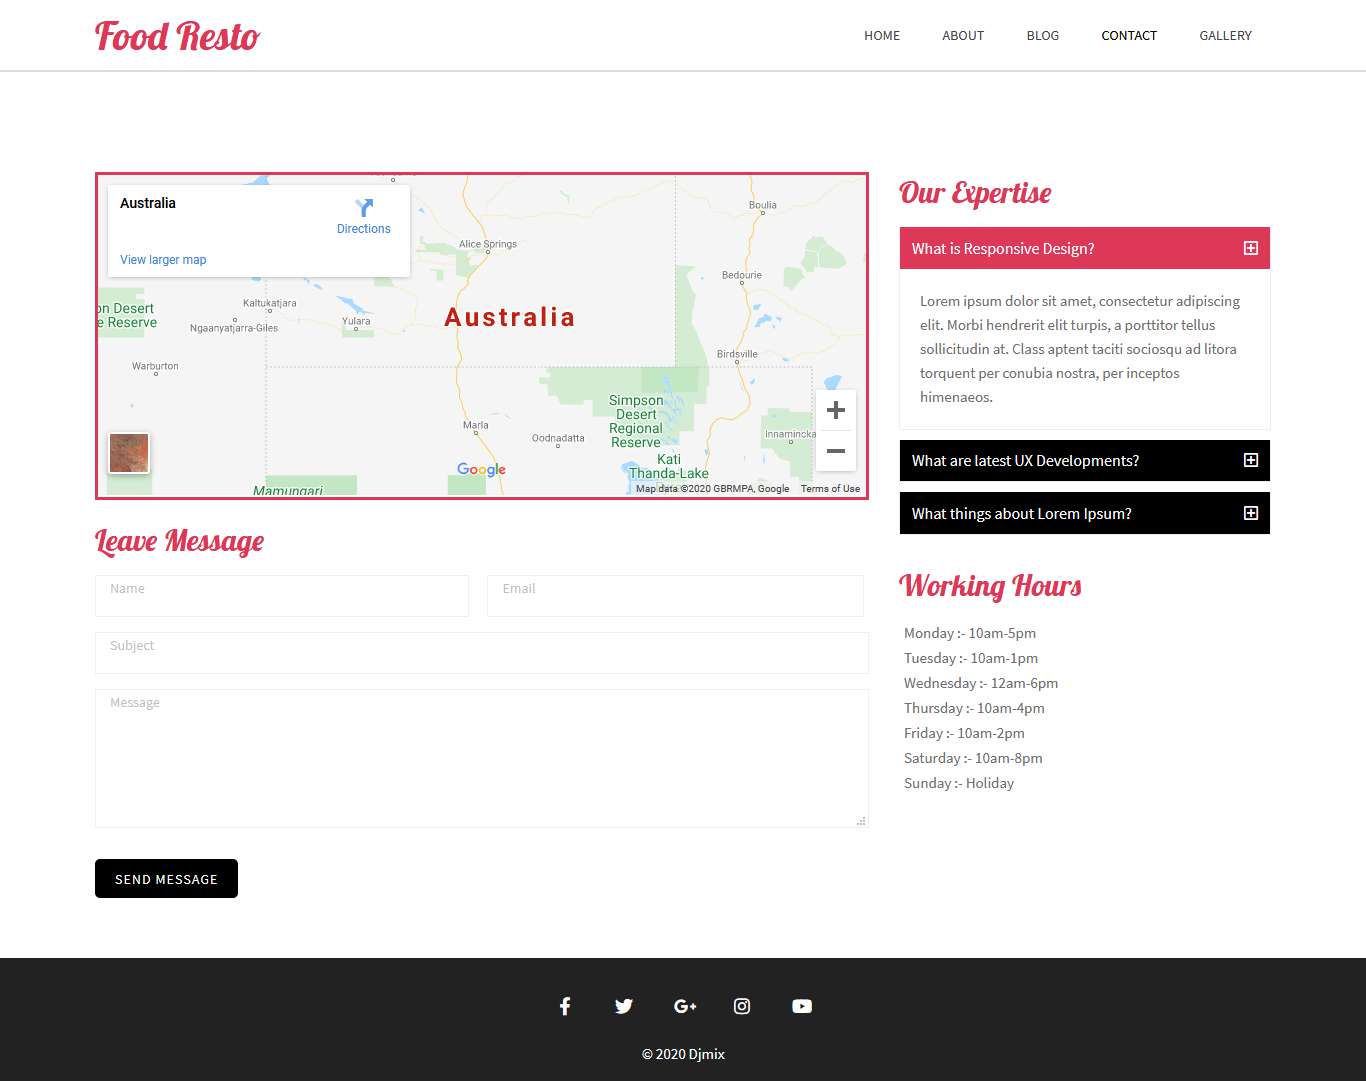Switch map to satellite imagery thumbnail

(x=129, y=453)
